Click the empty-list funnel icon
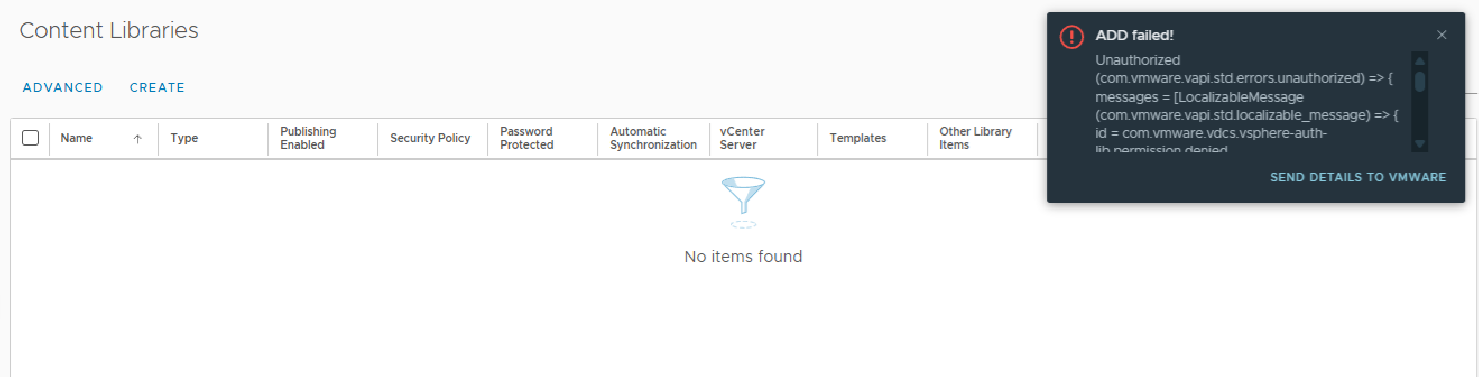The height and width of the screenshot is (377, 1479). pyautogui.click(x=743, y=202)
